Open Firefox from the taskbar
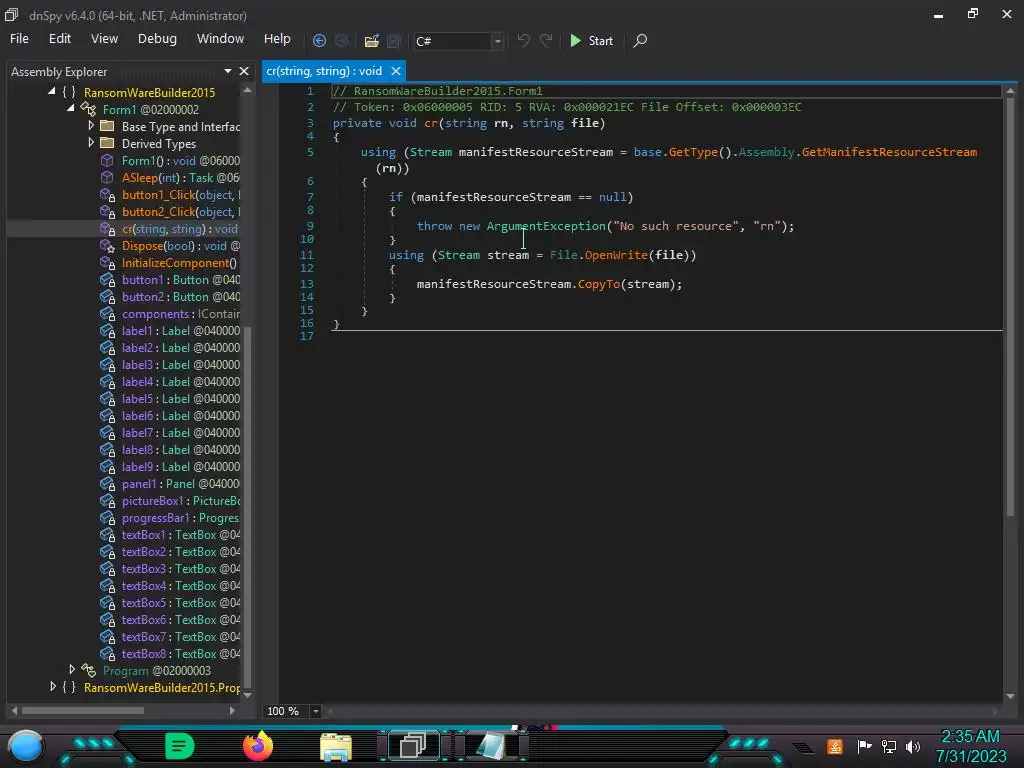The width and height of the screenshot is (1024, 768). [x=257, y=746]
